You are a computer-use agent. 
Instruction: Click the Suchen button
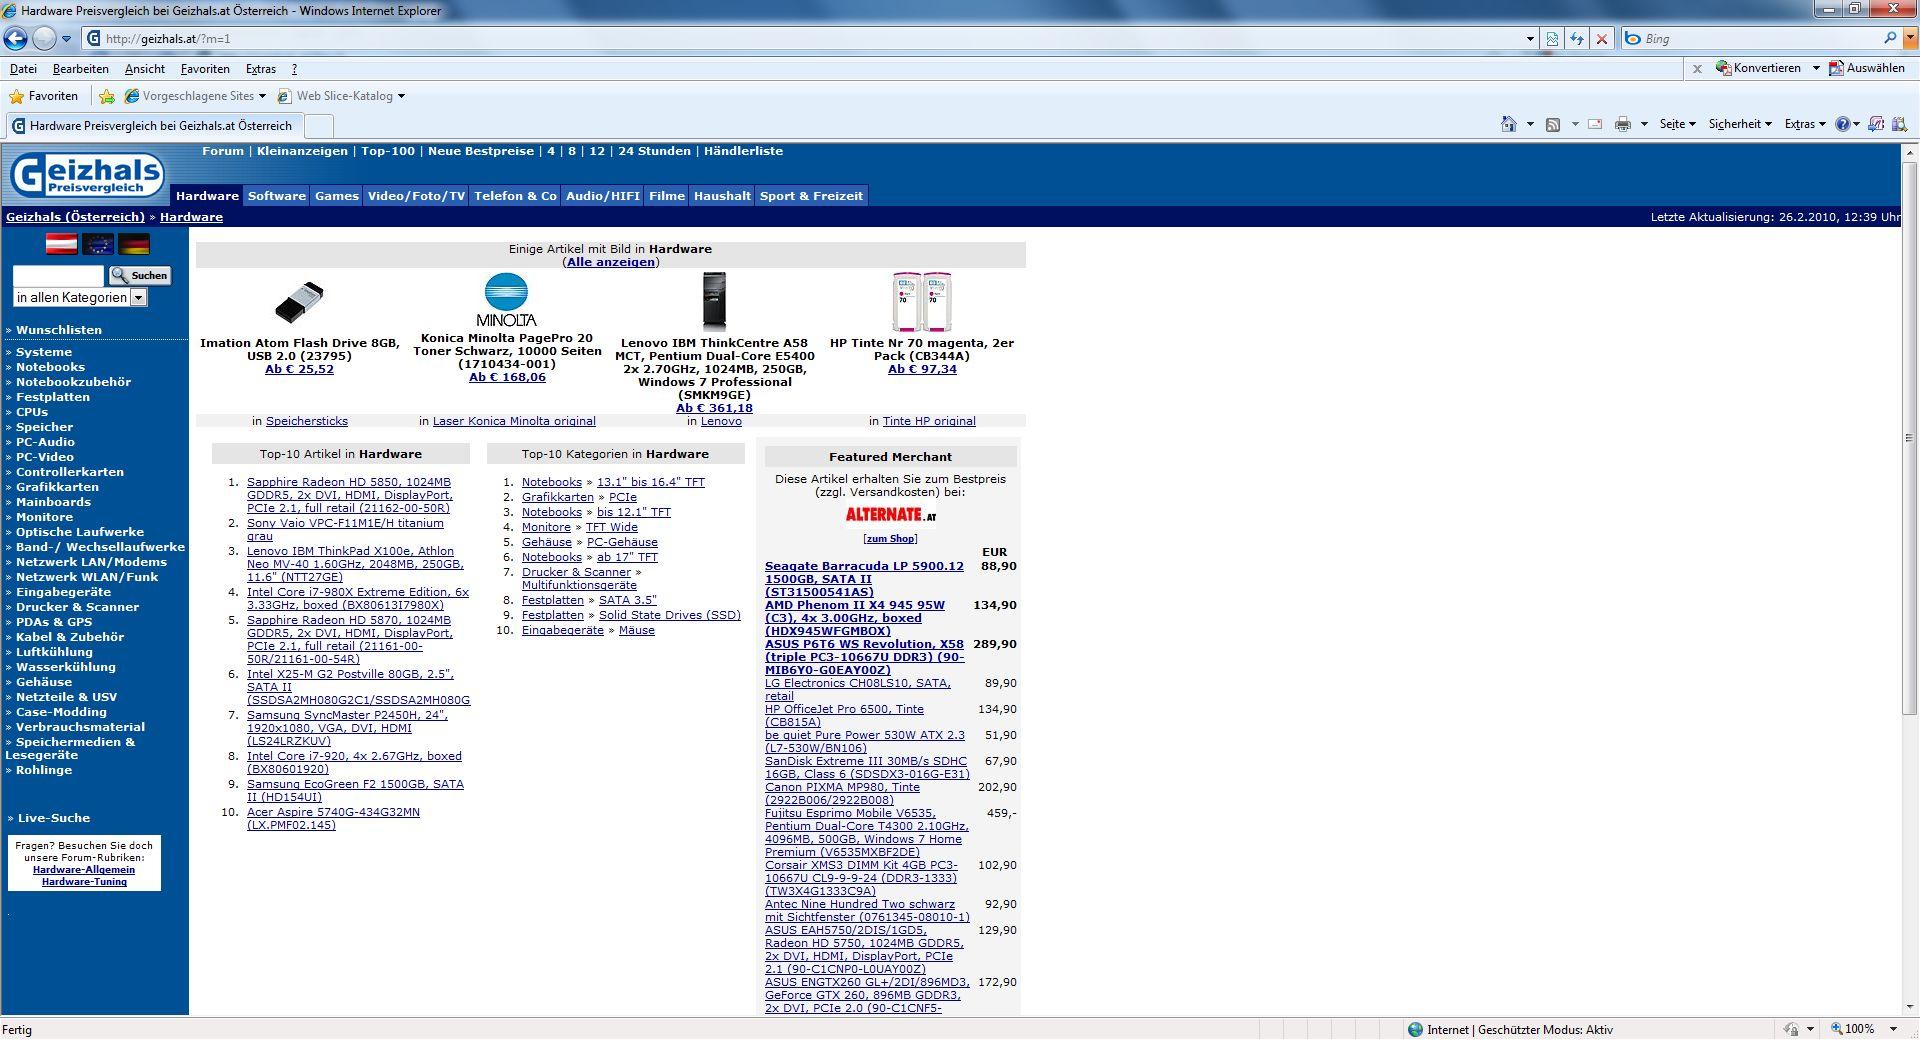pyautogui.click(x=140, y=275)
